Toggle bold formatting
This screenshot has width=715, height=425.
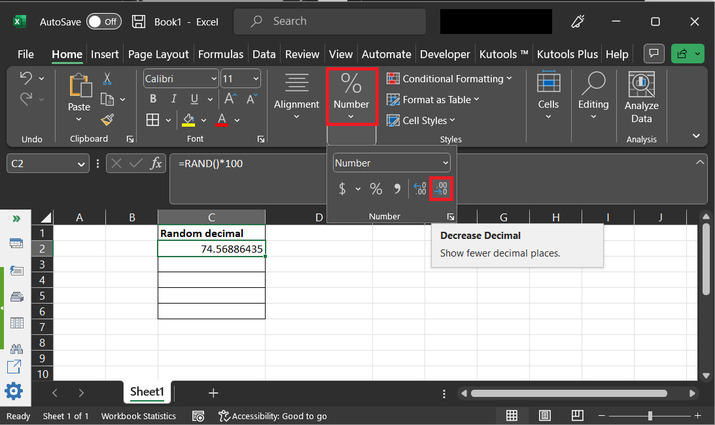[x=153, y=99]
